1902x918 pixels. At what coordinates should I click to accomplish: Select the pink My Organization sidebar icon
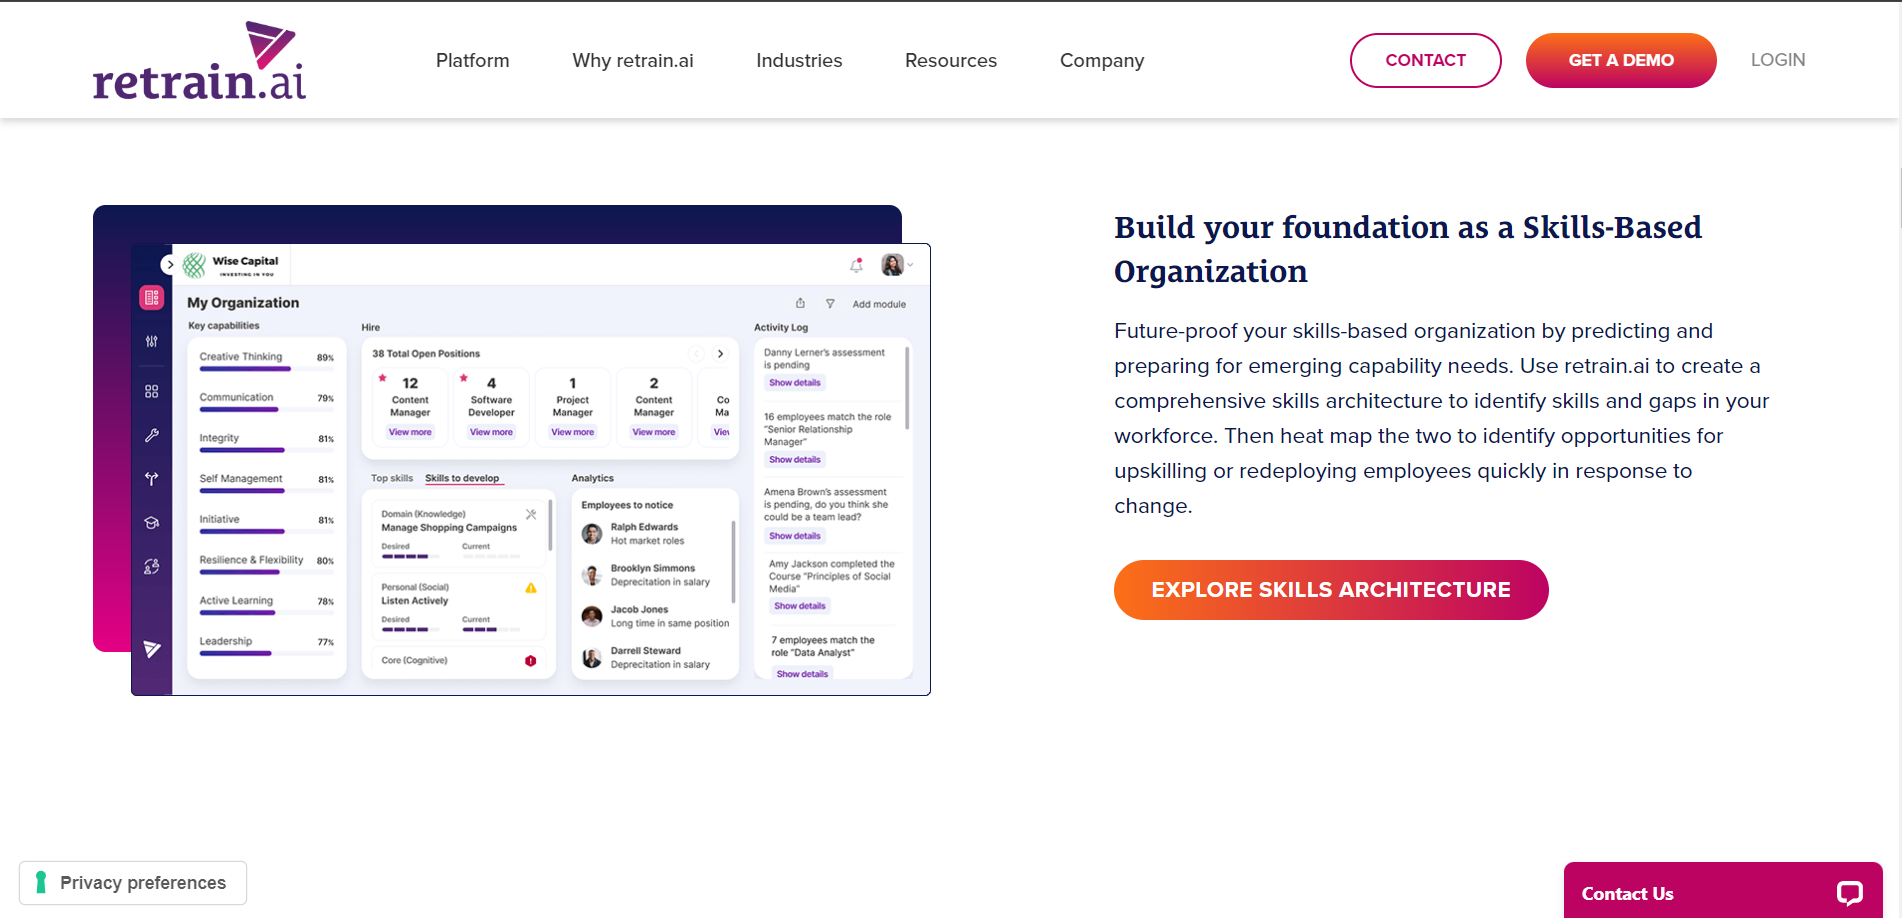[151, 297]
